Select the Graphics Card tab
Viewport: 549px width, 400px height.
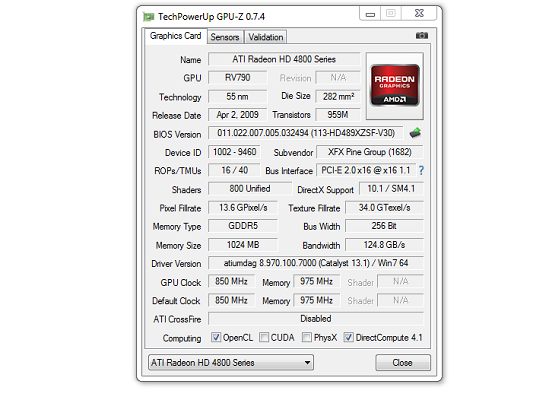[175, 36]
